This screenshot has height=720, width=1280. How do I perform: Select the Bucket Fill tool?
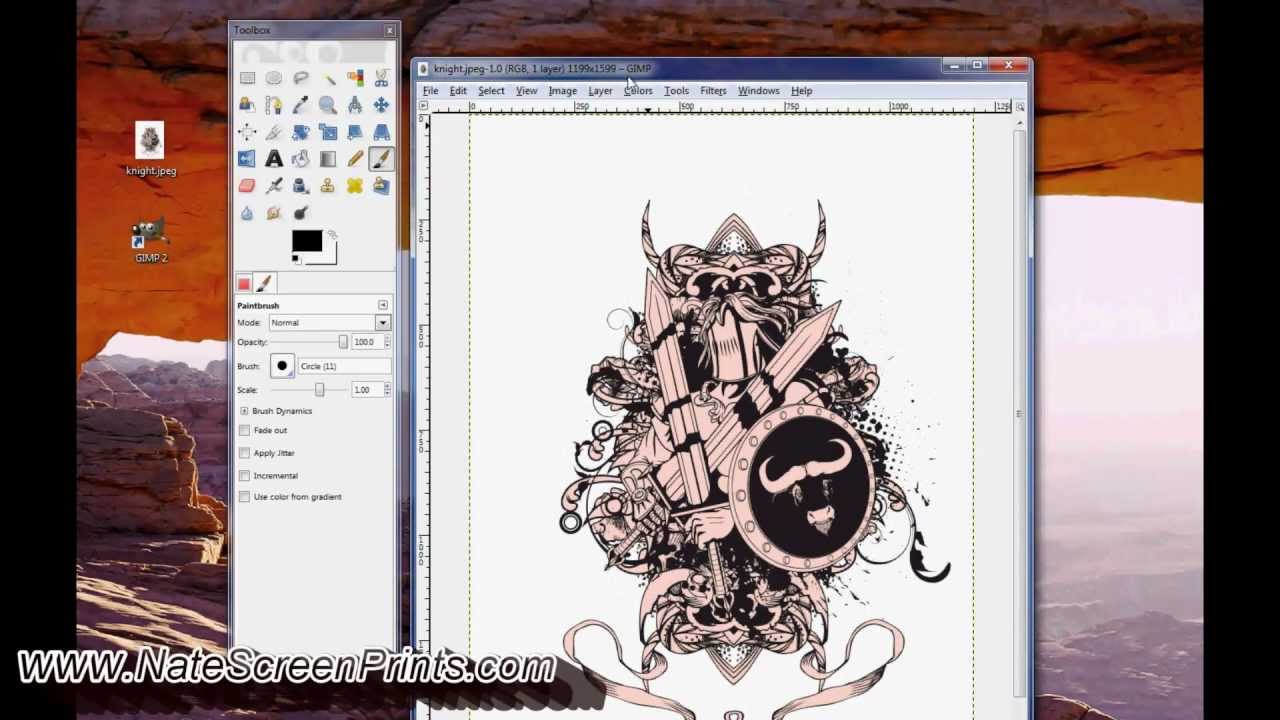pos(301,159)
